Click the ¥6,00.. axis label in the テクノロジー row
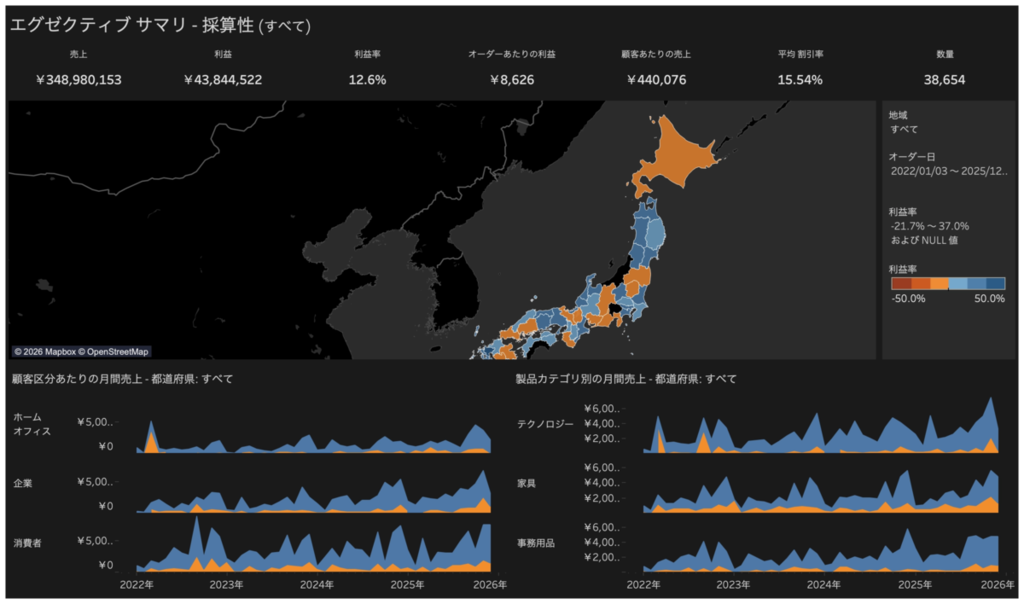The width and height of the screenshot is (1024, 604). (601, 409)
